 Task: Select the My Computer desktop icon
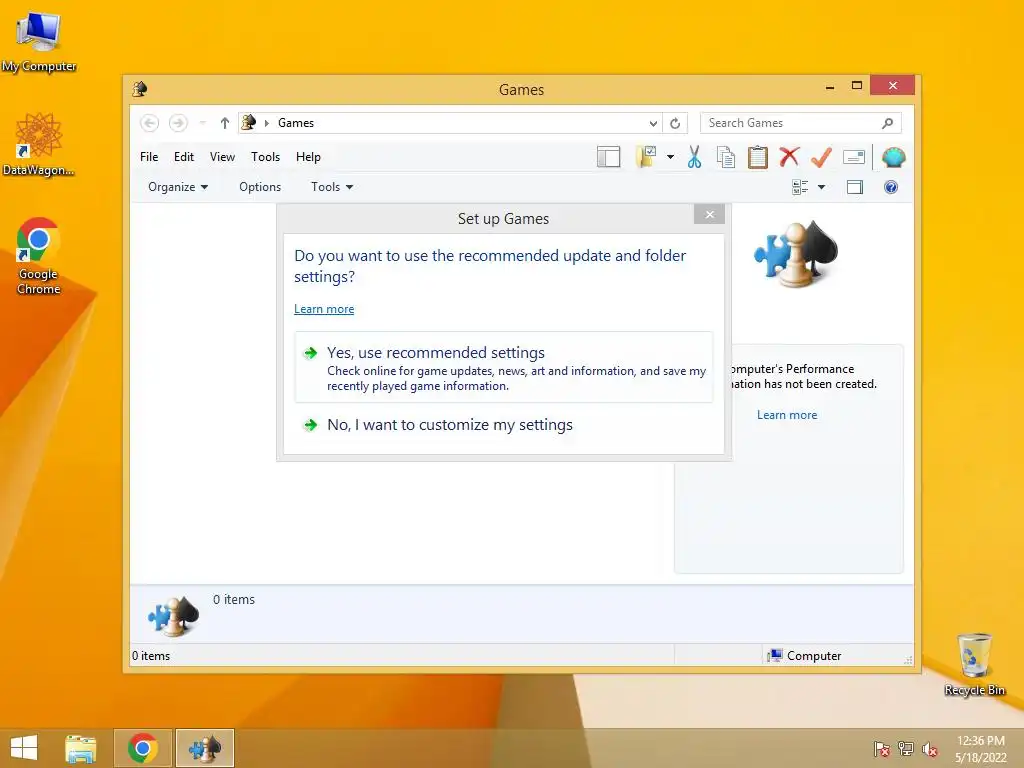(39, 41)
